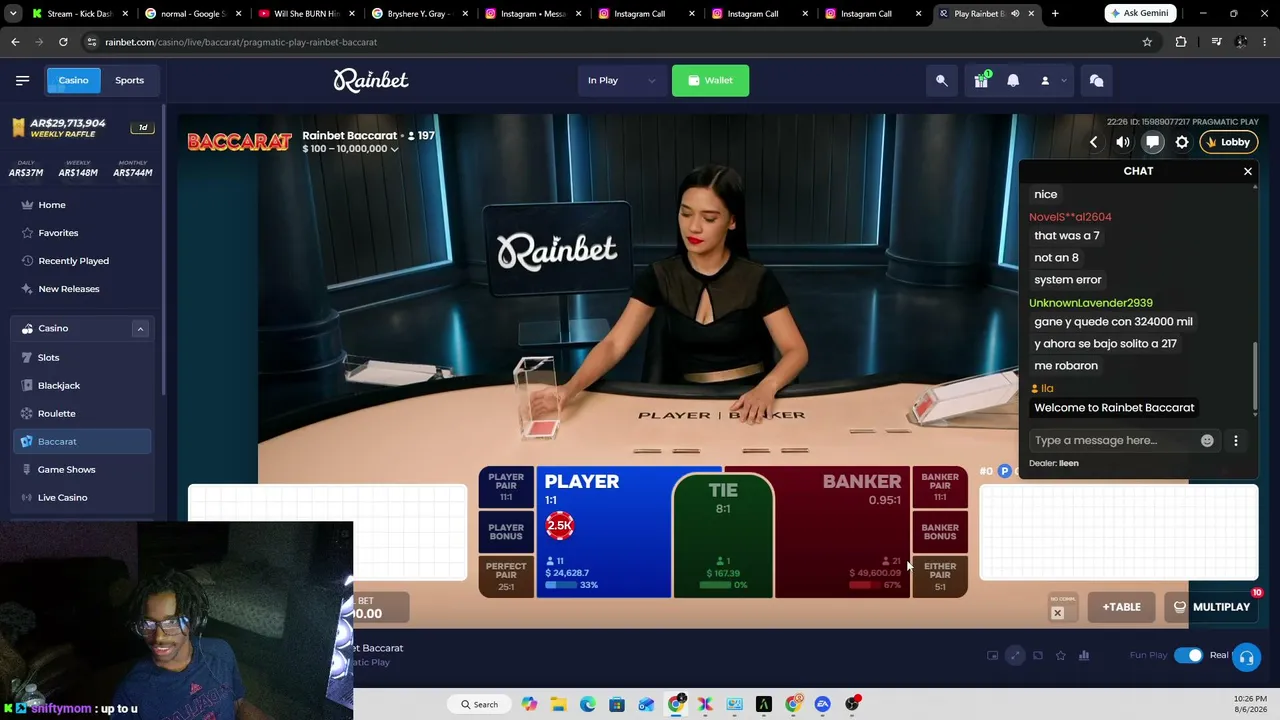
Task: Open the chat options three-dot menu
Action: 1235,440
